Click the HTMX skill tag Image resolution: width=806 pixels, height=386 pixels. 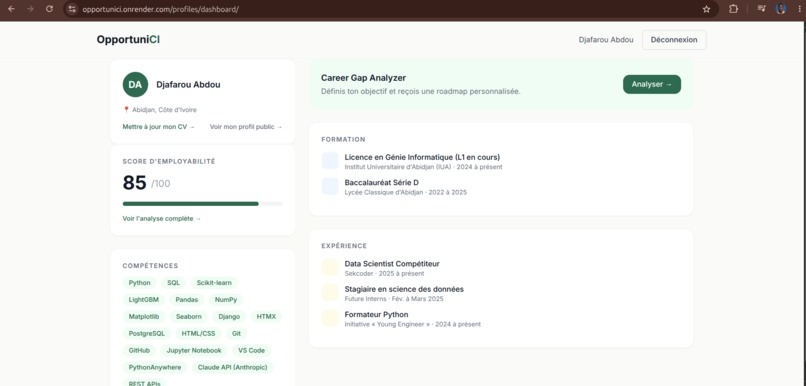(267, 317)
